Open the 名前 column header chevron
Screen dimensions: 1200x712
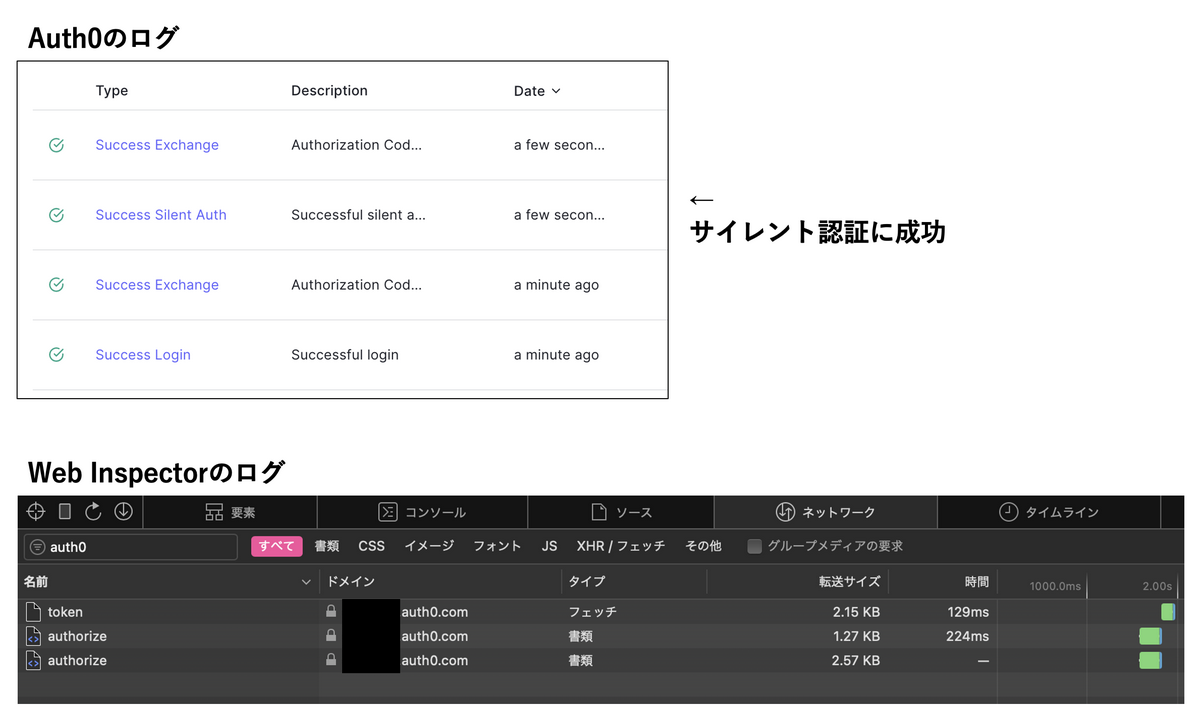[x=306, y=582]
